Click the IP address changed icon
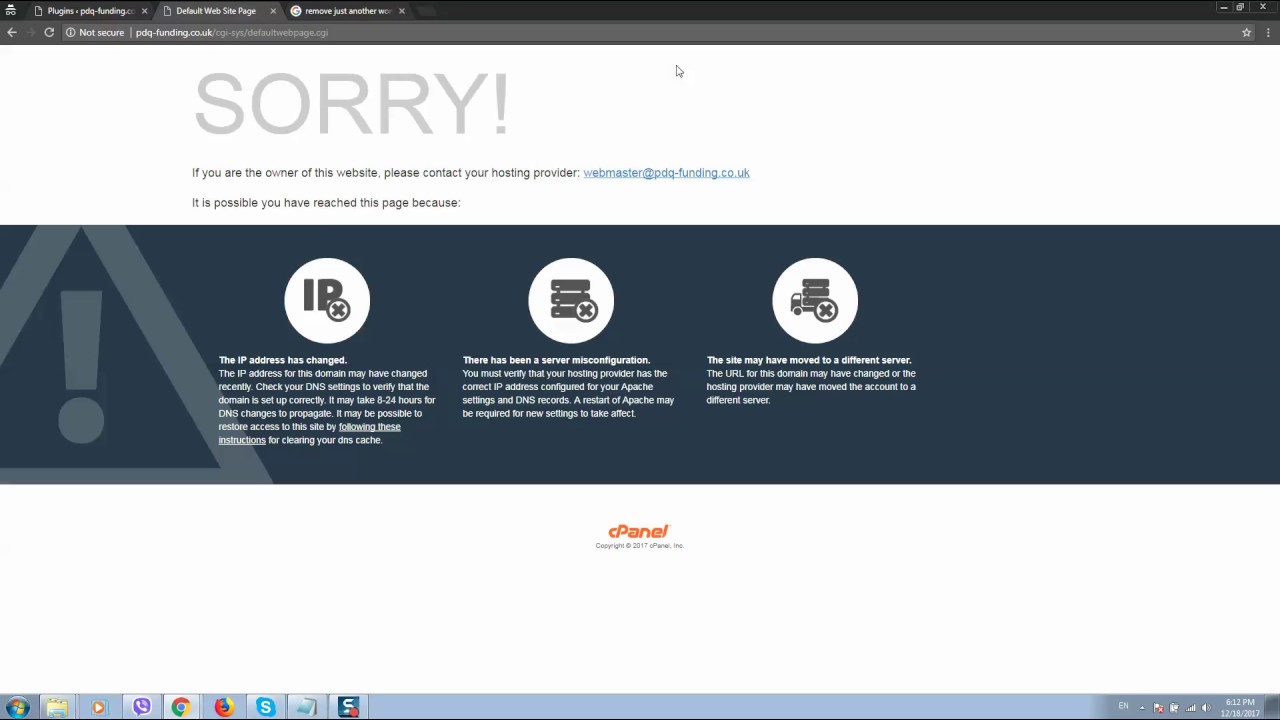The width and height of the screenshot is (1280, 720). (327, 300)
